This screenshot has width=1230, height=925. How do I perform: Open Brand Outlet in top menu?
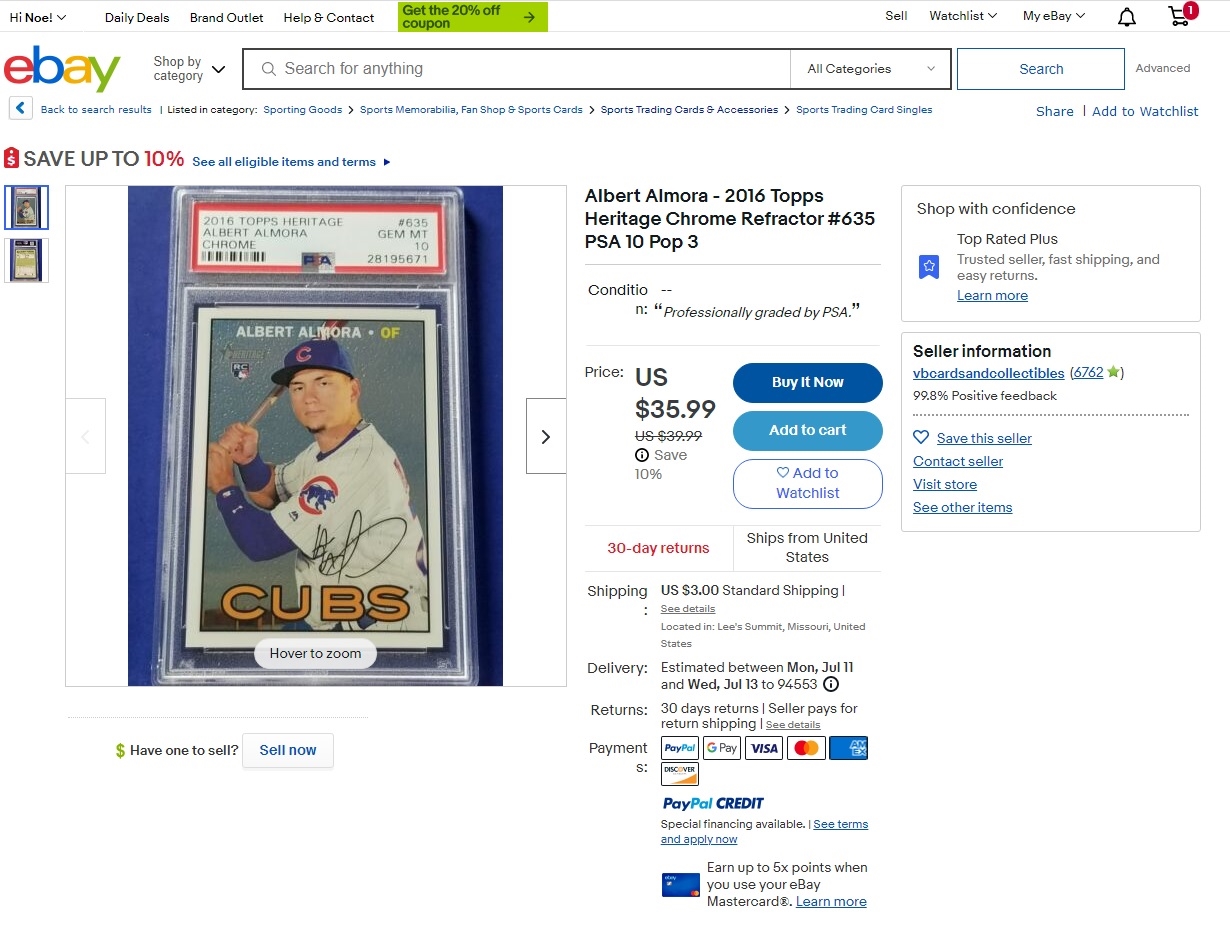coord(227,17)
